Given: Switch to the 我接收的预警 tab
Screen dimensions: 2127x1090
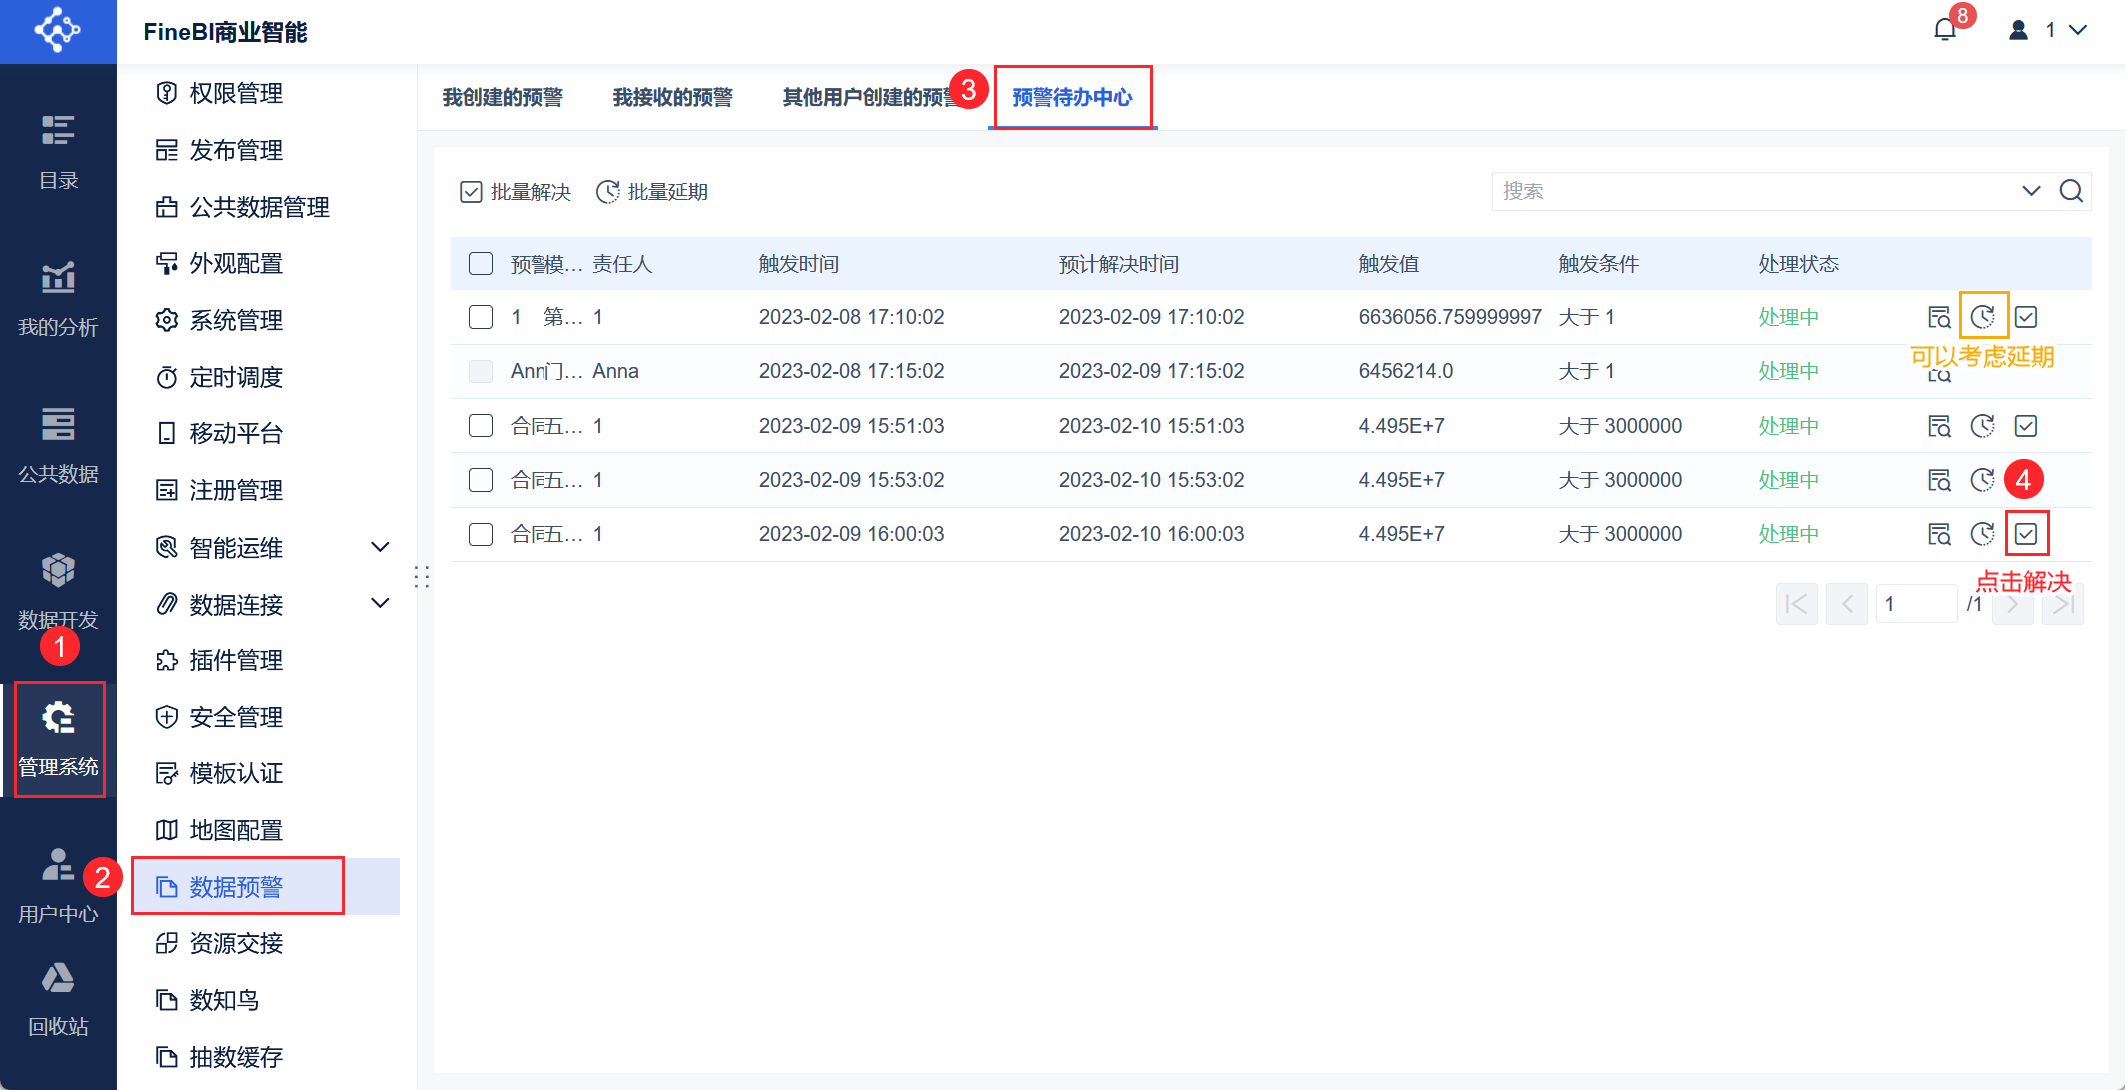Looking at the screenshot, I should 672,97.
